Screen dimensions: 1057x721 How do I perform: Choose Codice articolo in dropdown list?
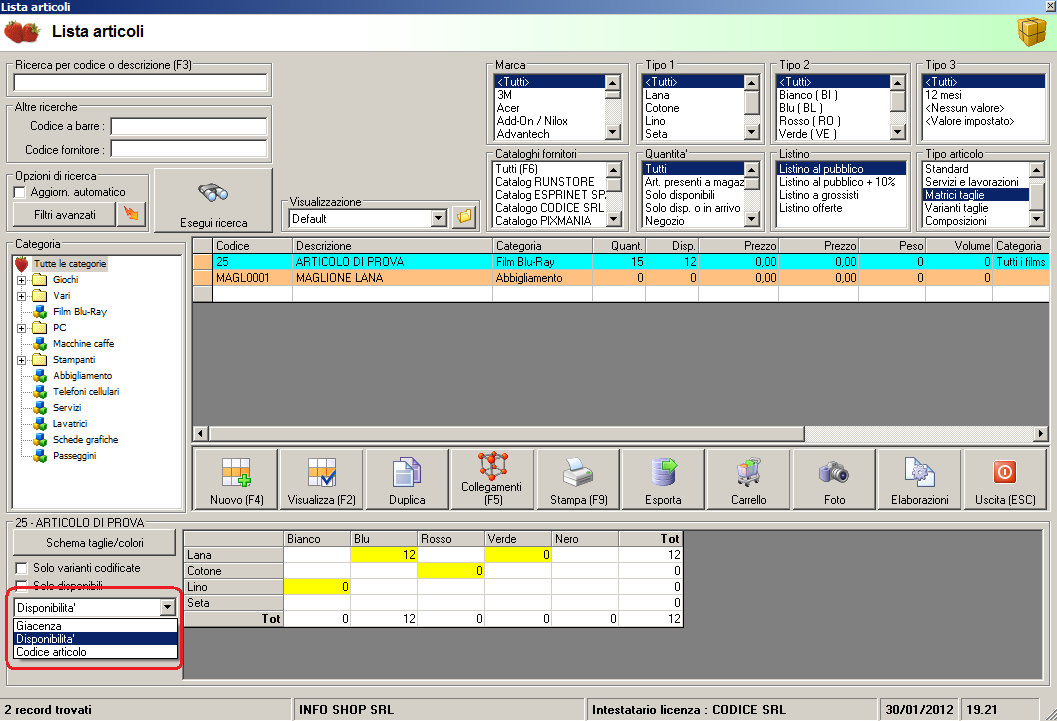click(x=51, y=652)
